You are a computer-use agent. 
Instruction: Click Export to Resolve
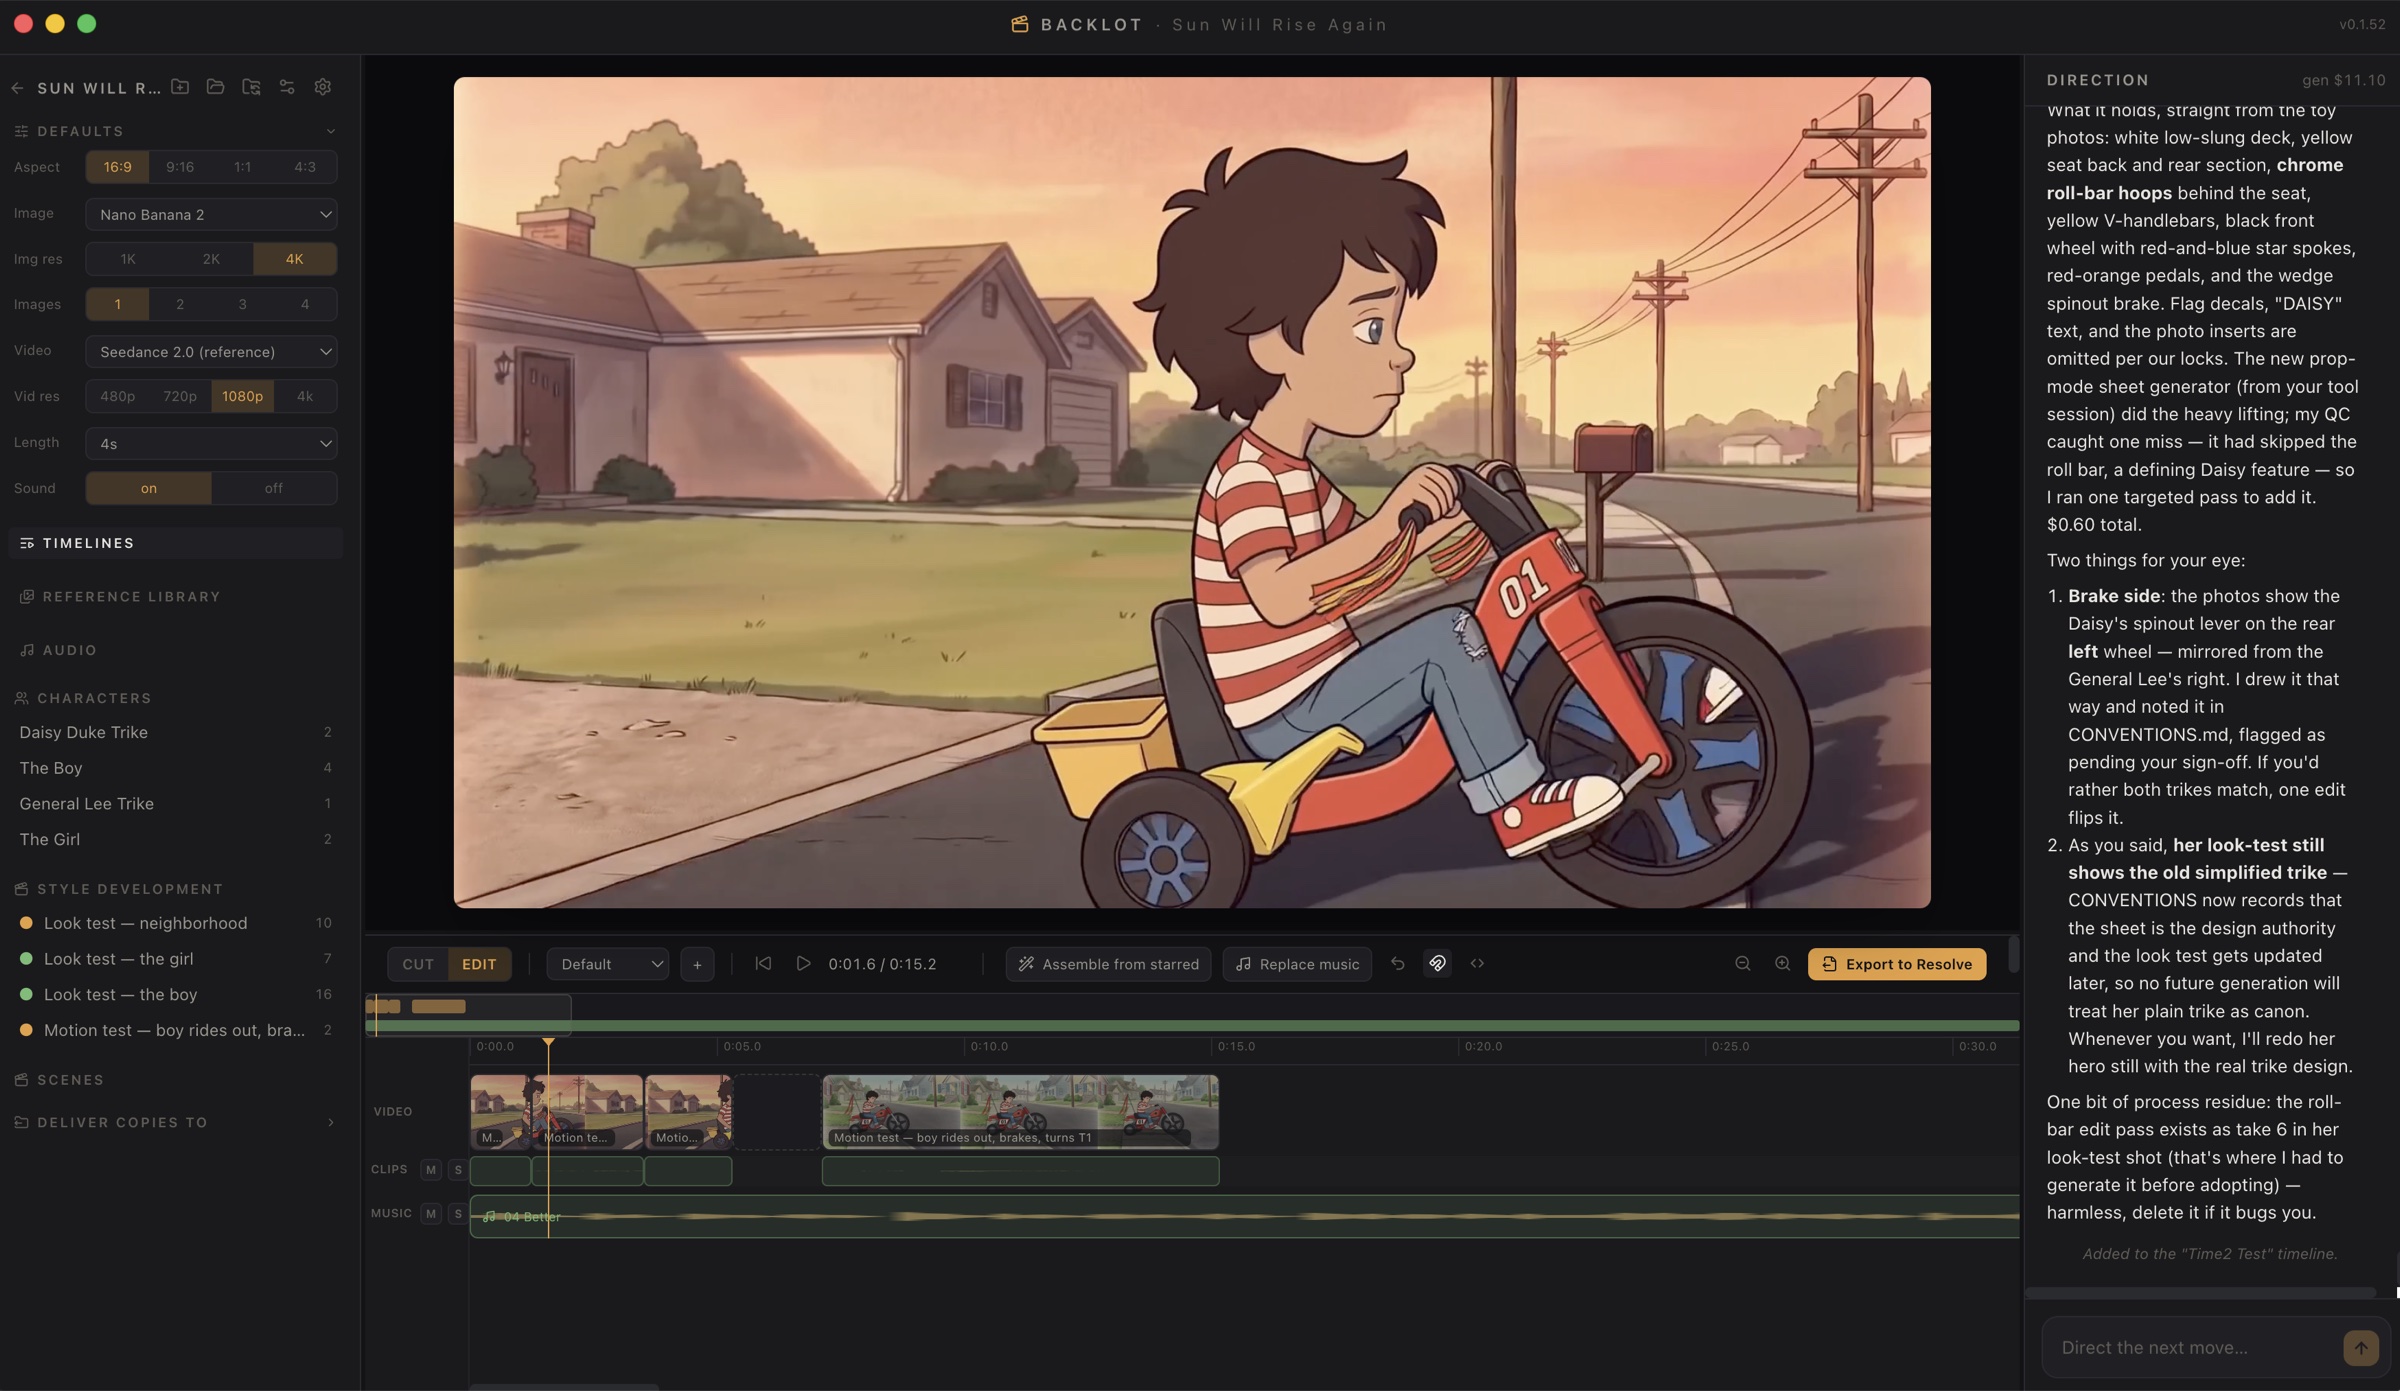coord(1897,964)
